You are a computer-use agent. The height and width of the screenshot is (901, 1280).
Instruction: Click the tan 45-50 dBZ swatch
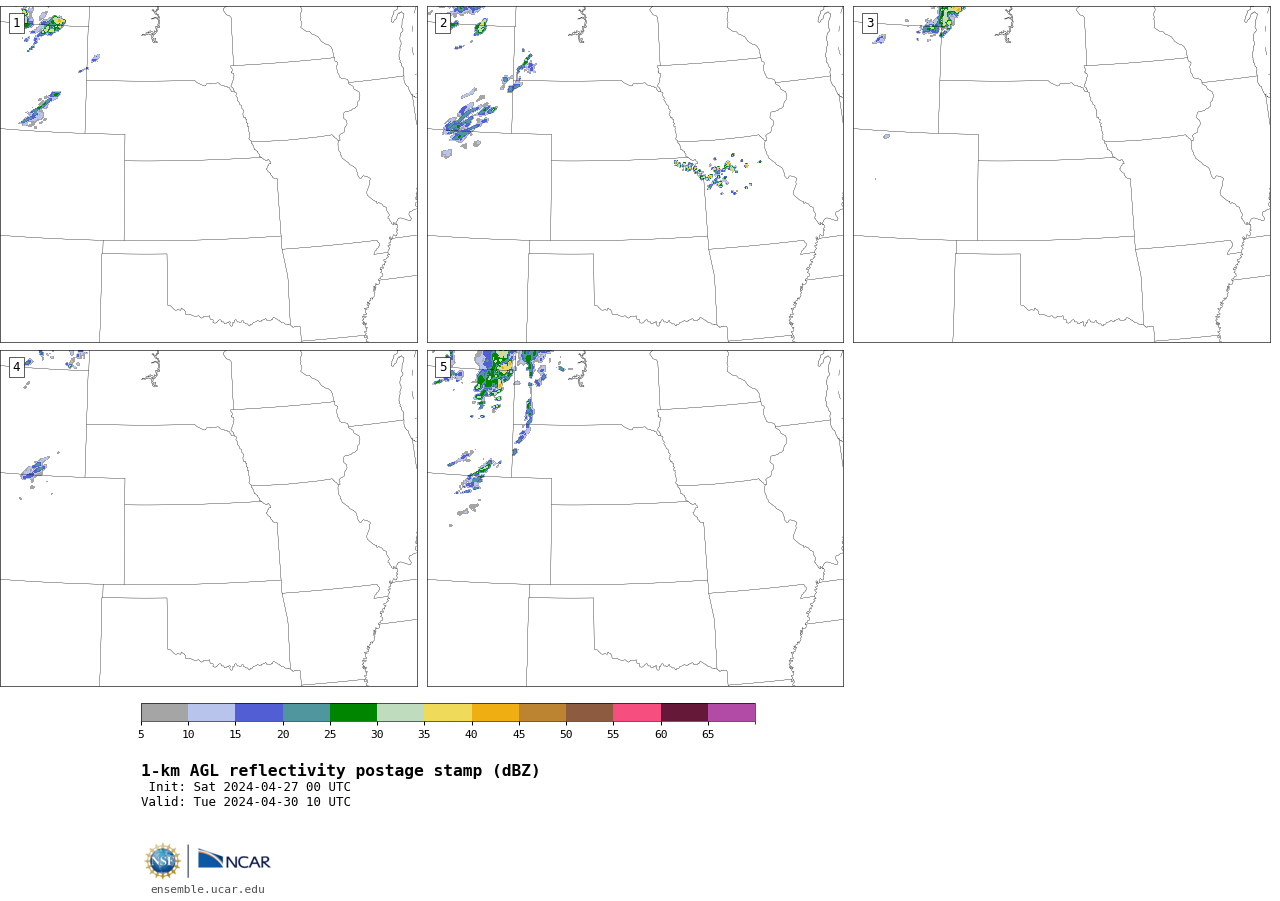point(542,713)
